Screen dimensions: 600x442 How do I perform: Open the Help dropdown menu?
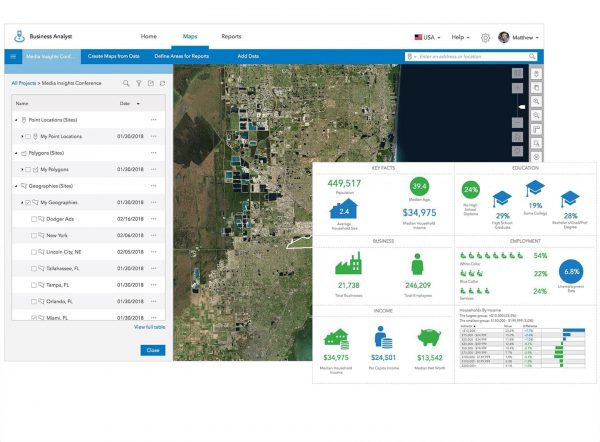pyautogui.click(x=460, y=37)
